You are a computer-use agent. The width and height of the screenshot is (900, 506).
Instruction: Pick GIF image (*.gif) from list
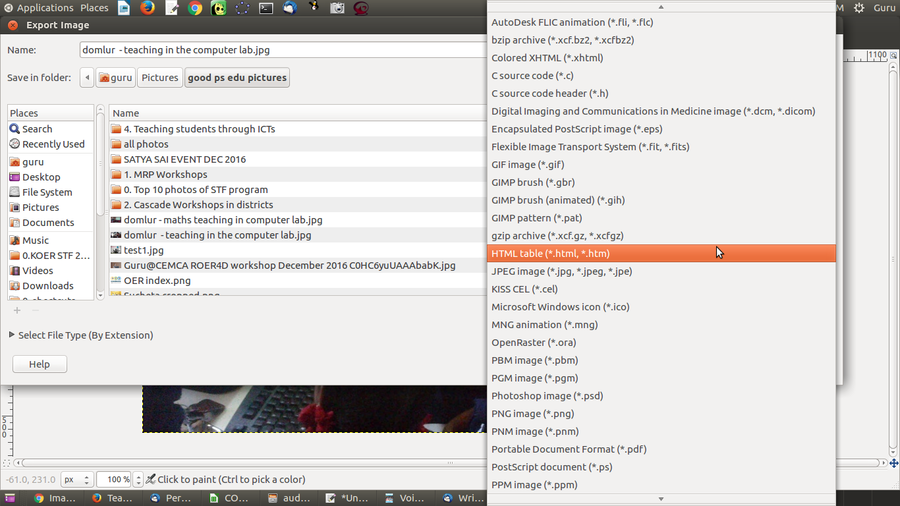click(527, 165)
